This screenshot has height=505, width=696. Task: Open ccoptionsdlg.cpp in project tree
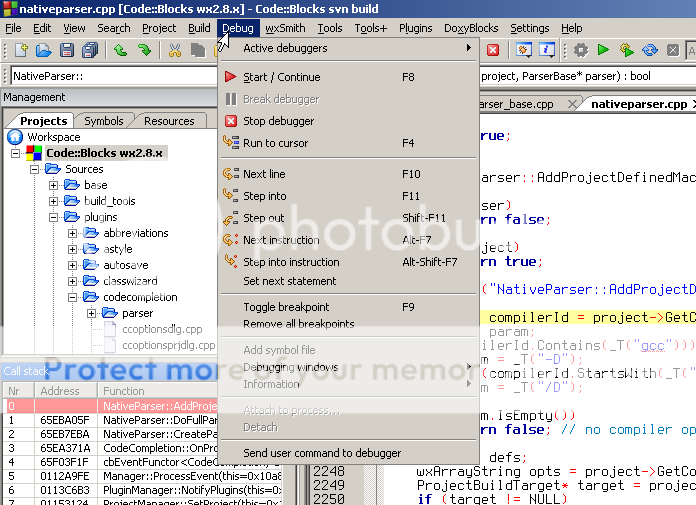pos(162,329)
